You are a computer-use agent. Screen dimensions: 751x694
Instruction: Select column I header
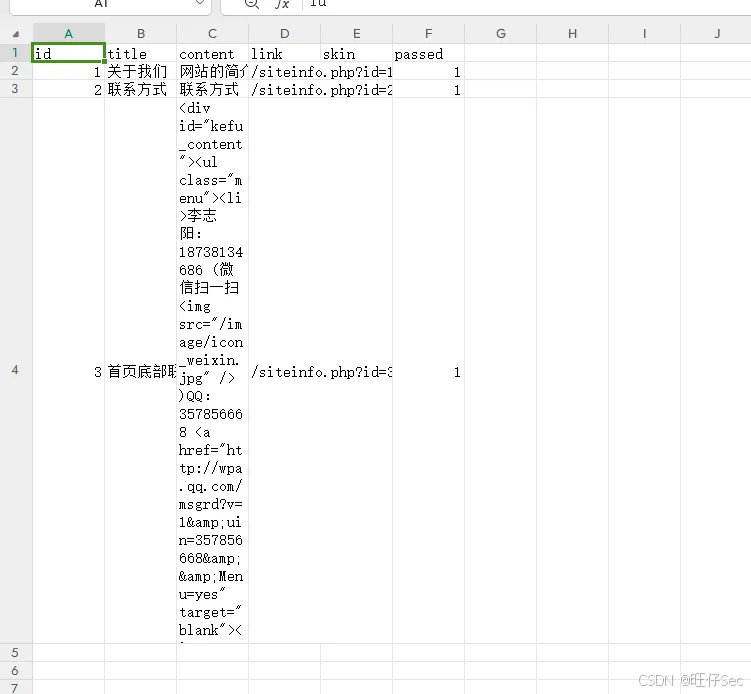(x=644, y=34)
